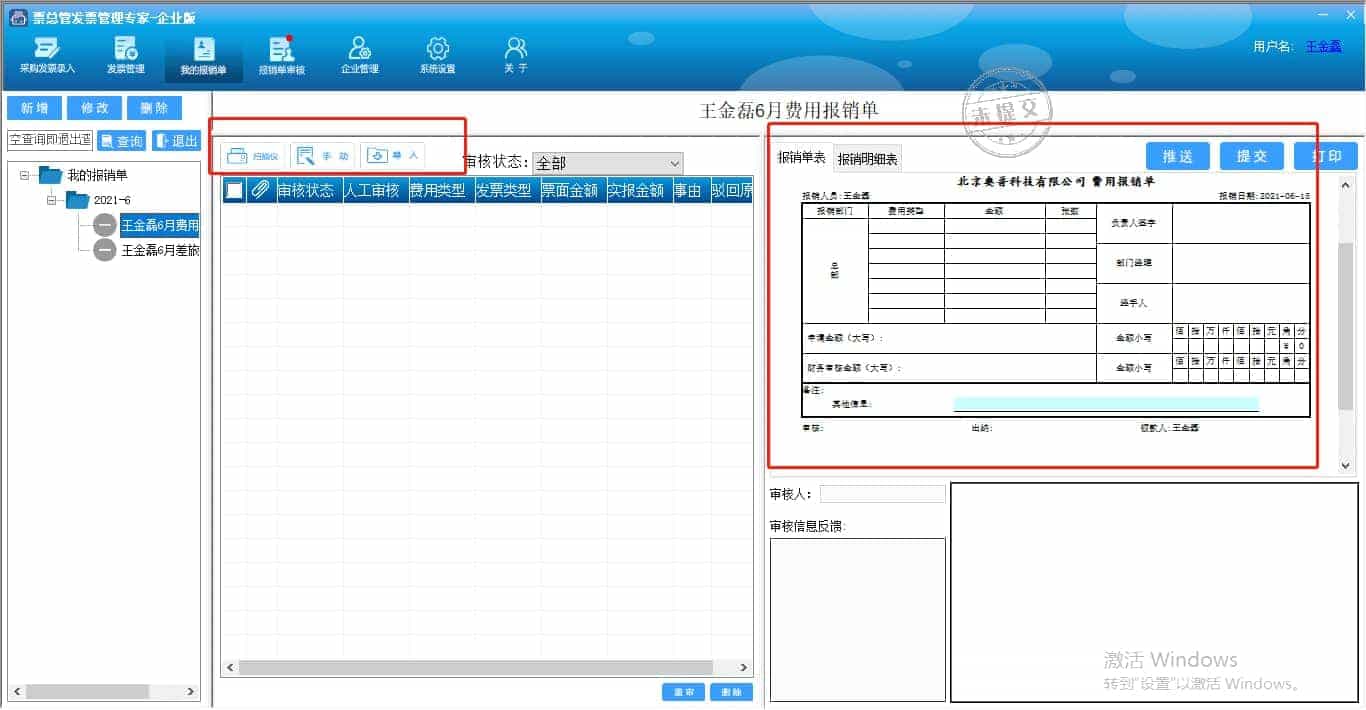This screenshot has height=710, width=1366.
Task: Select the 2021-6 tree label
Action: [x=112, y=200]
